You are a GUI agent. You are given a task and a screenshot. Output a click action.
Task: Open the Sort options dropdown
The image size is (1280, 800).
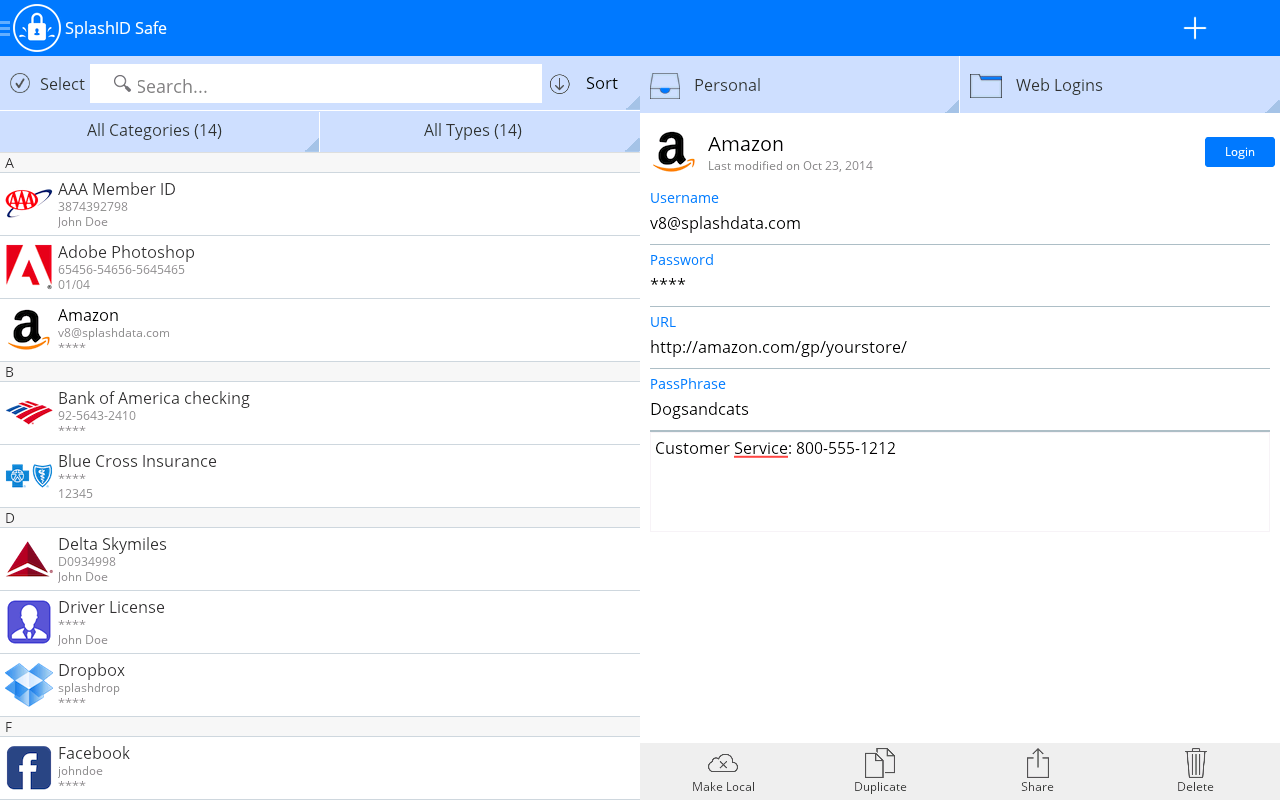593,84
